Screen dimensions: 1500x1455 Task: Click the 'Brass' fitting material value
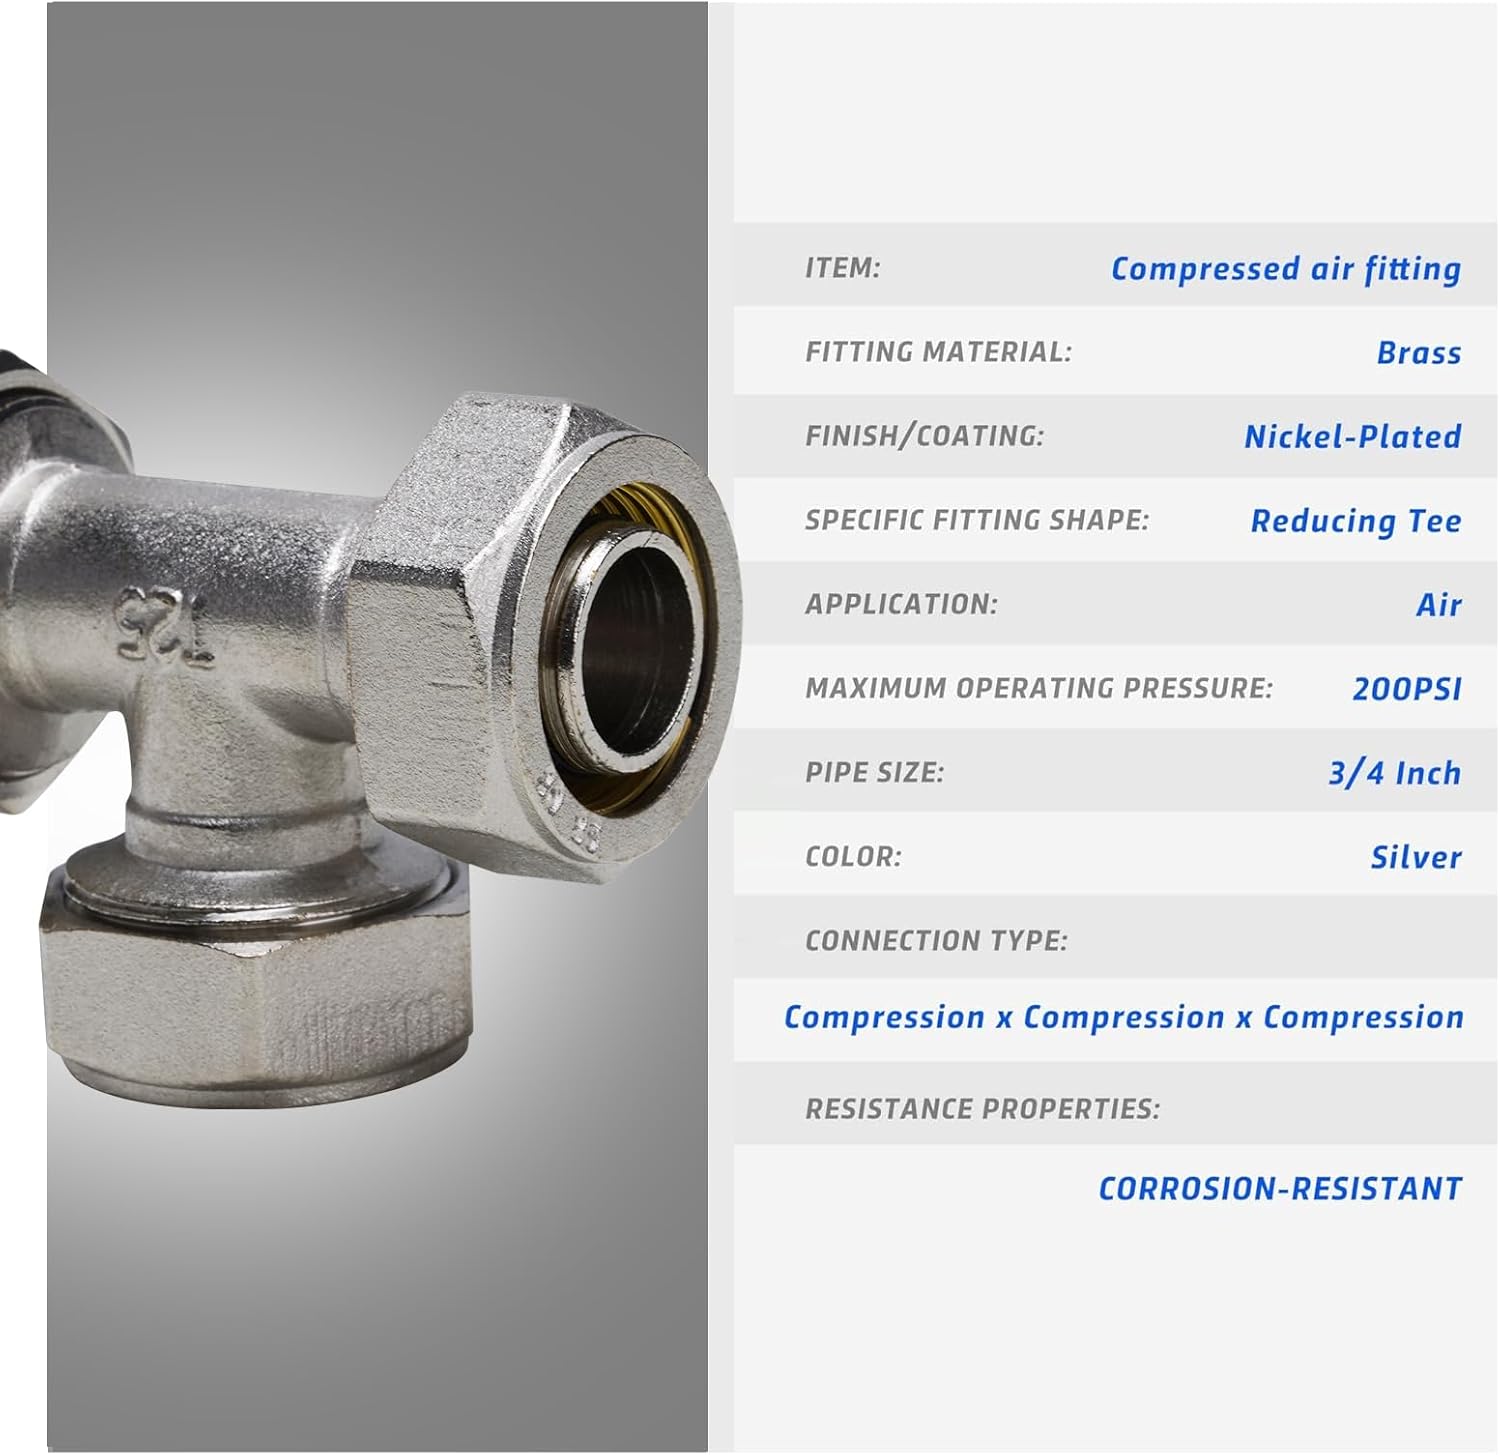point(1419,353)
